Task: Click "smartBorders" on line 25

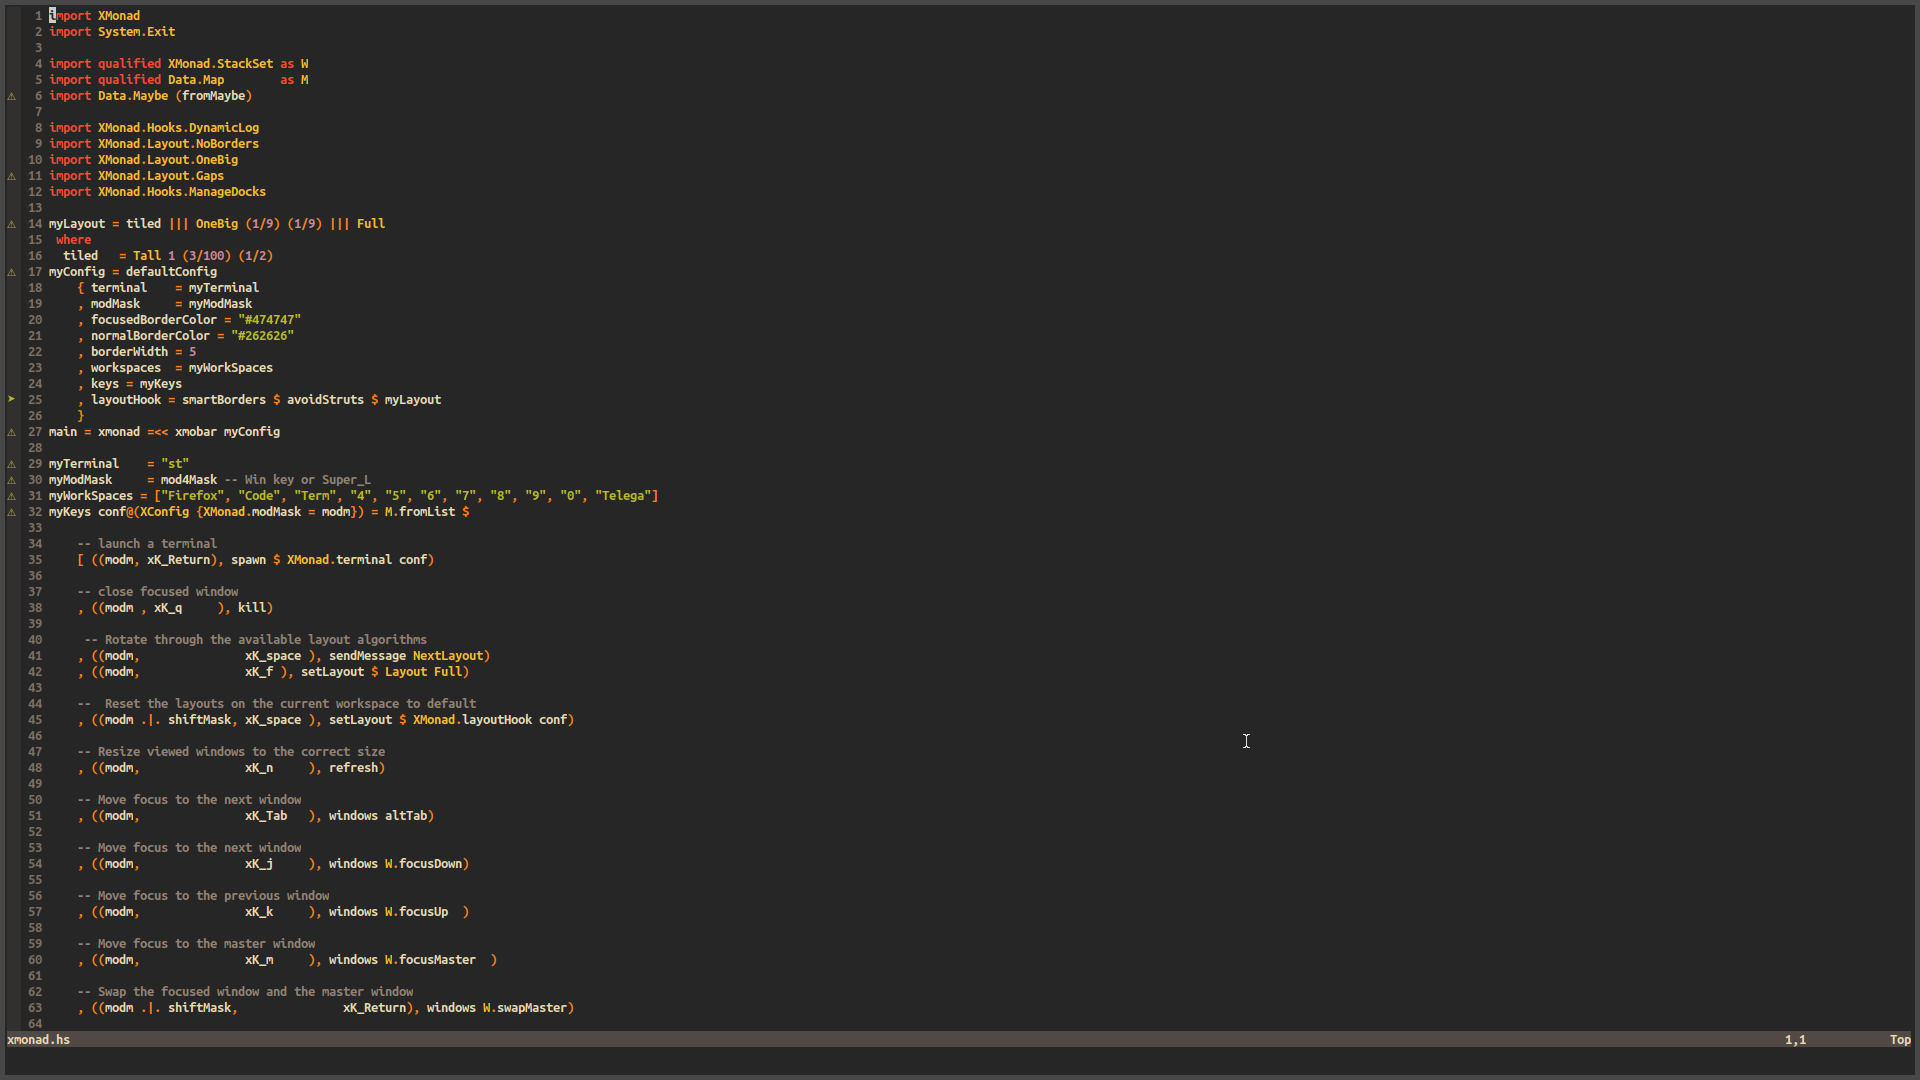Action: [x=224, y=400]
